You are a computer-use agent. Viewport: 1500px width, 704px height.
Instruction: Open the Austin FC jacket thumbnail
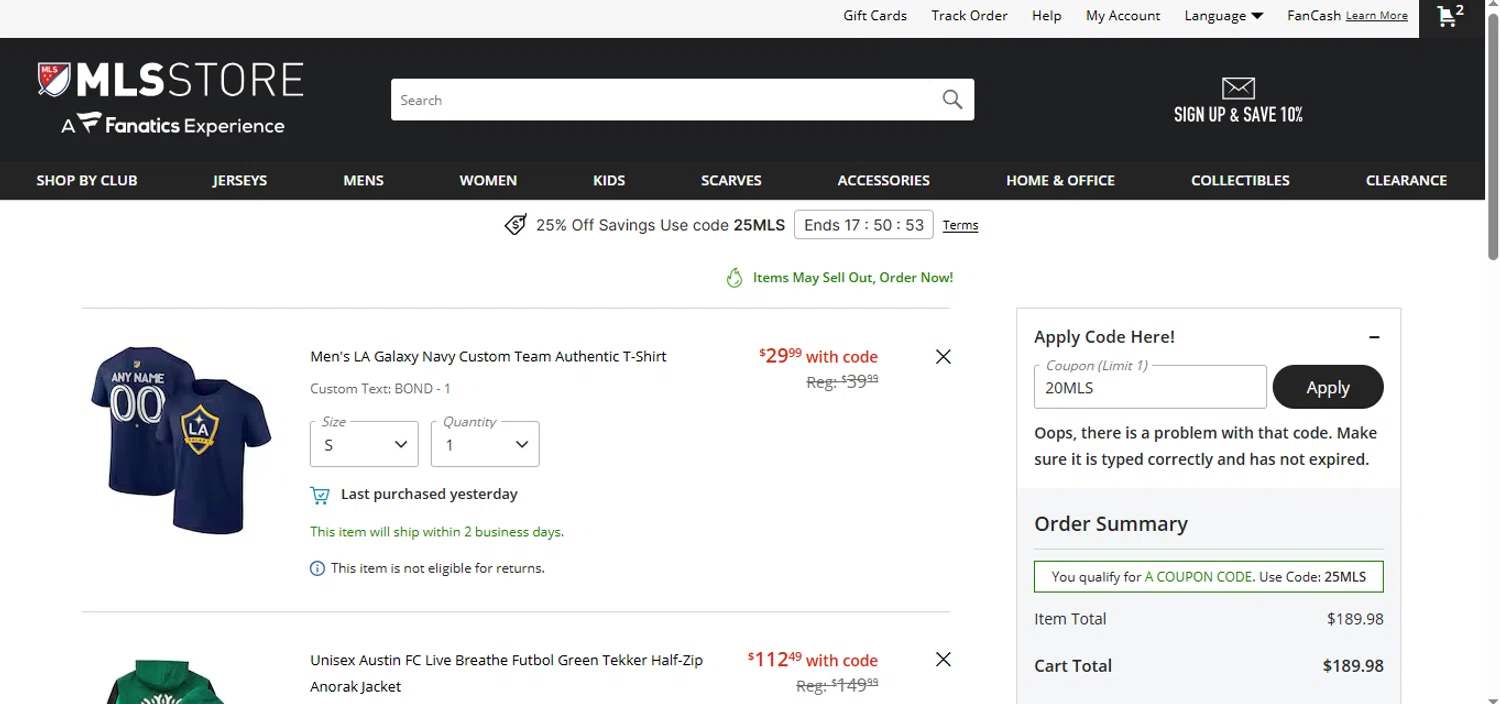(167, 681)
